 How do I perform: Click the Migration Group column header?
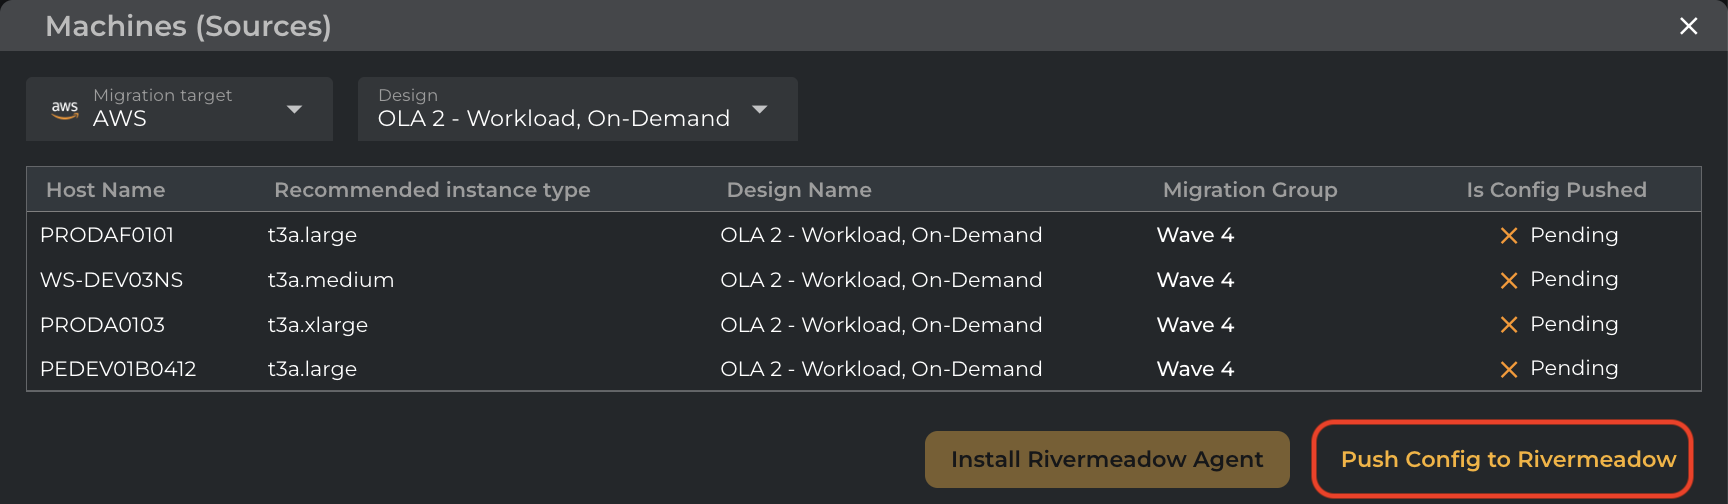(1250, 190)
